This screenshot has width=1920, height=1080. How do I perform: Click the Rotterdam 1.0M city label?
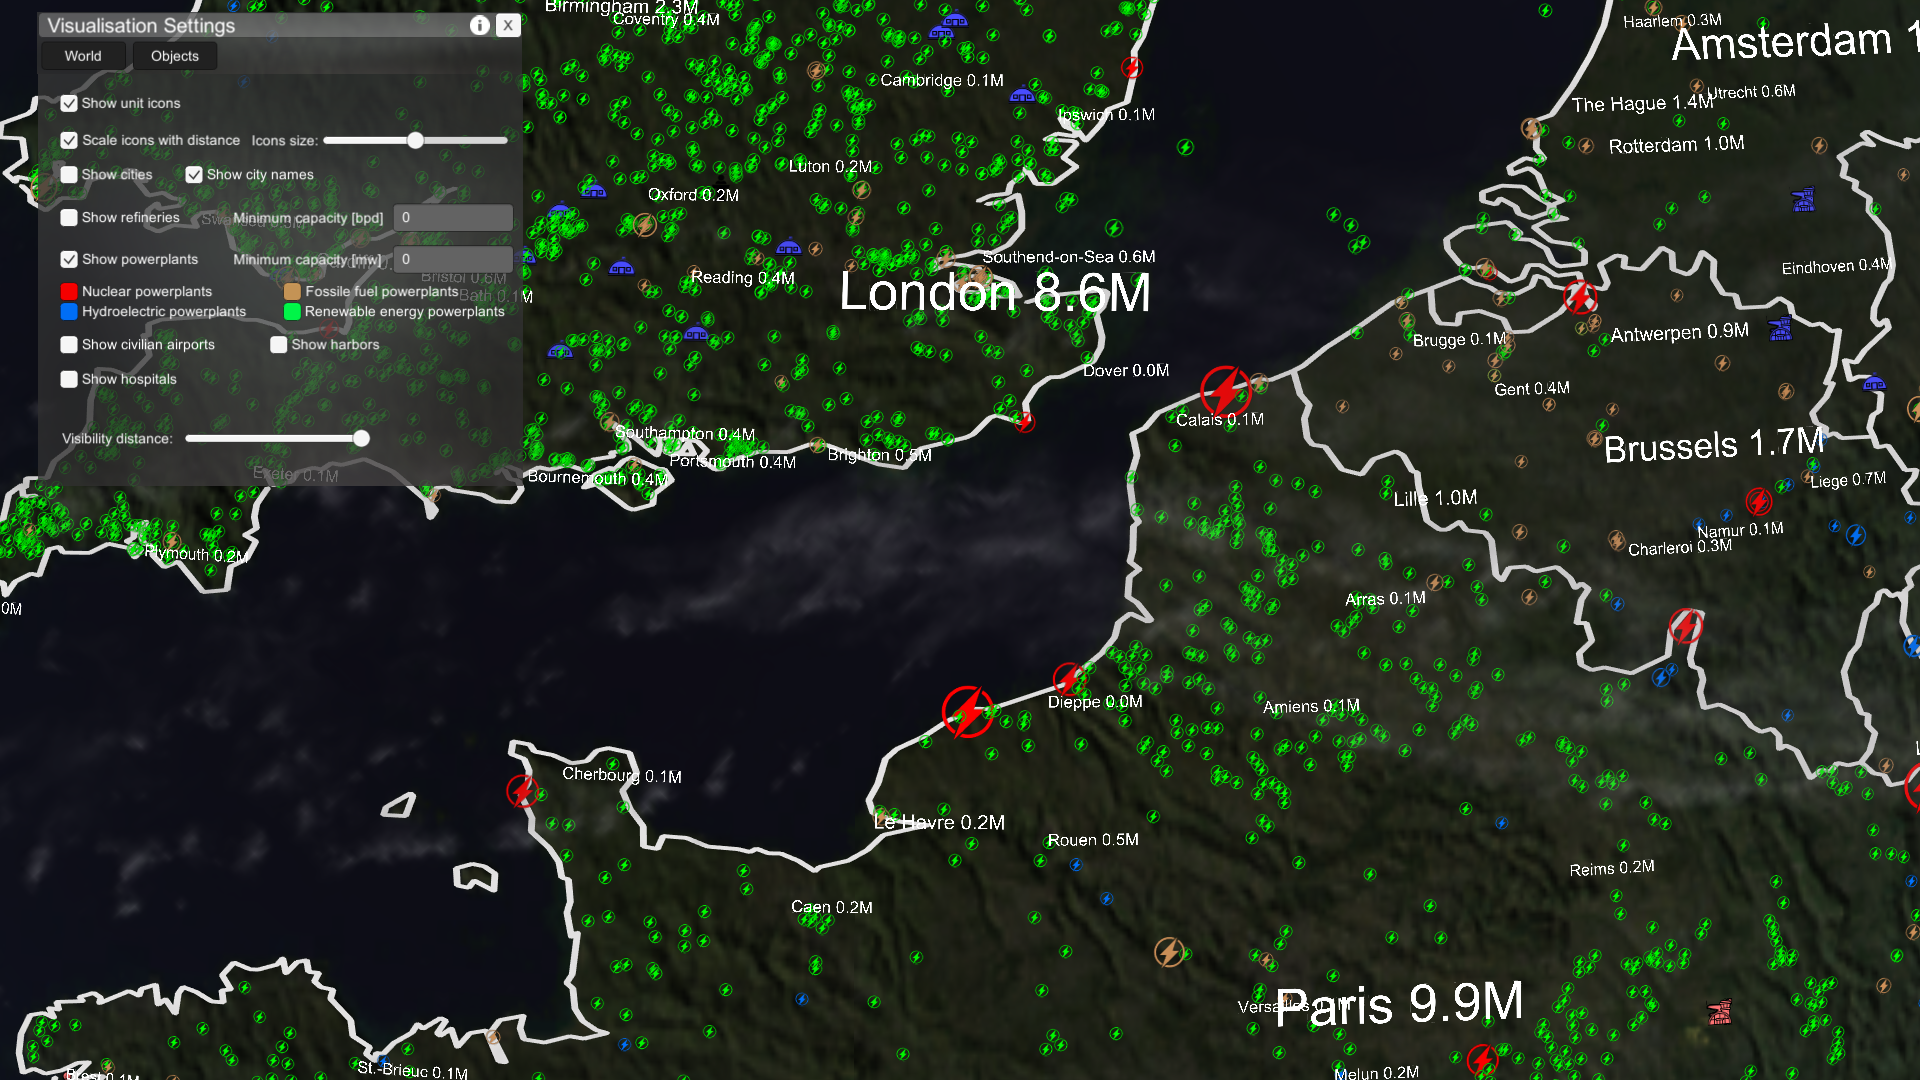(1676, 145)
